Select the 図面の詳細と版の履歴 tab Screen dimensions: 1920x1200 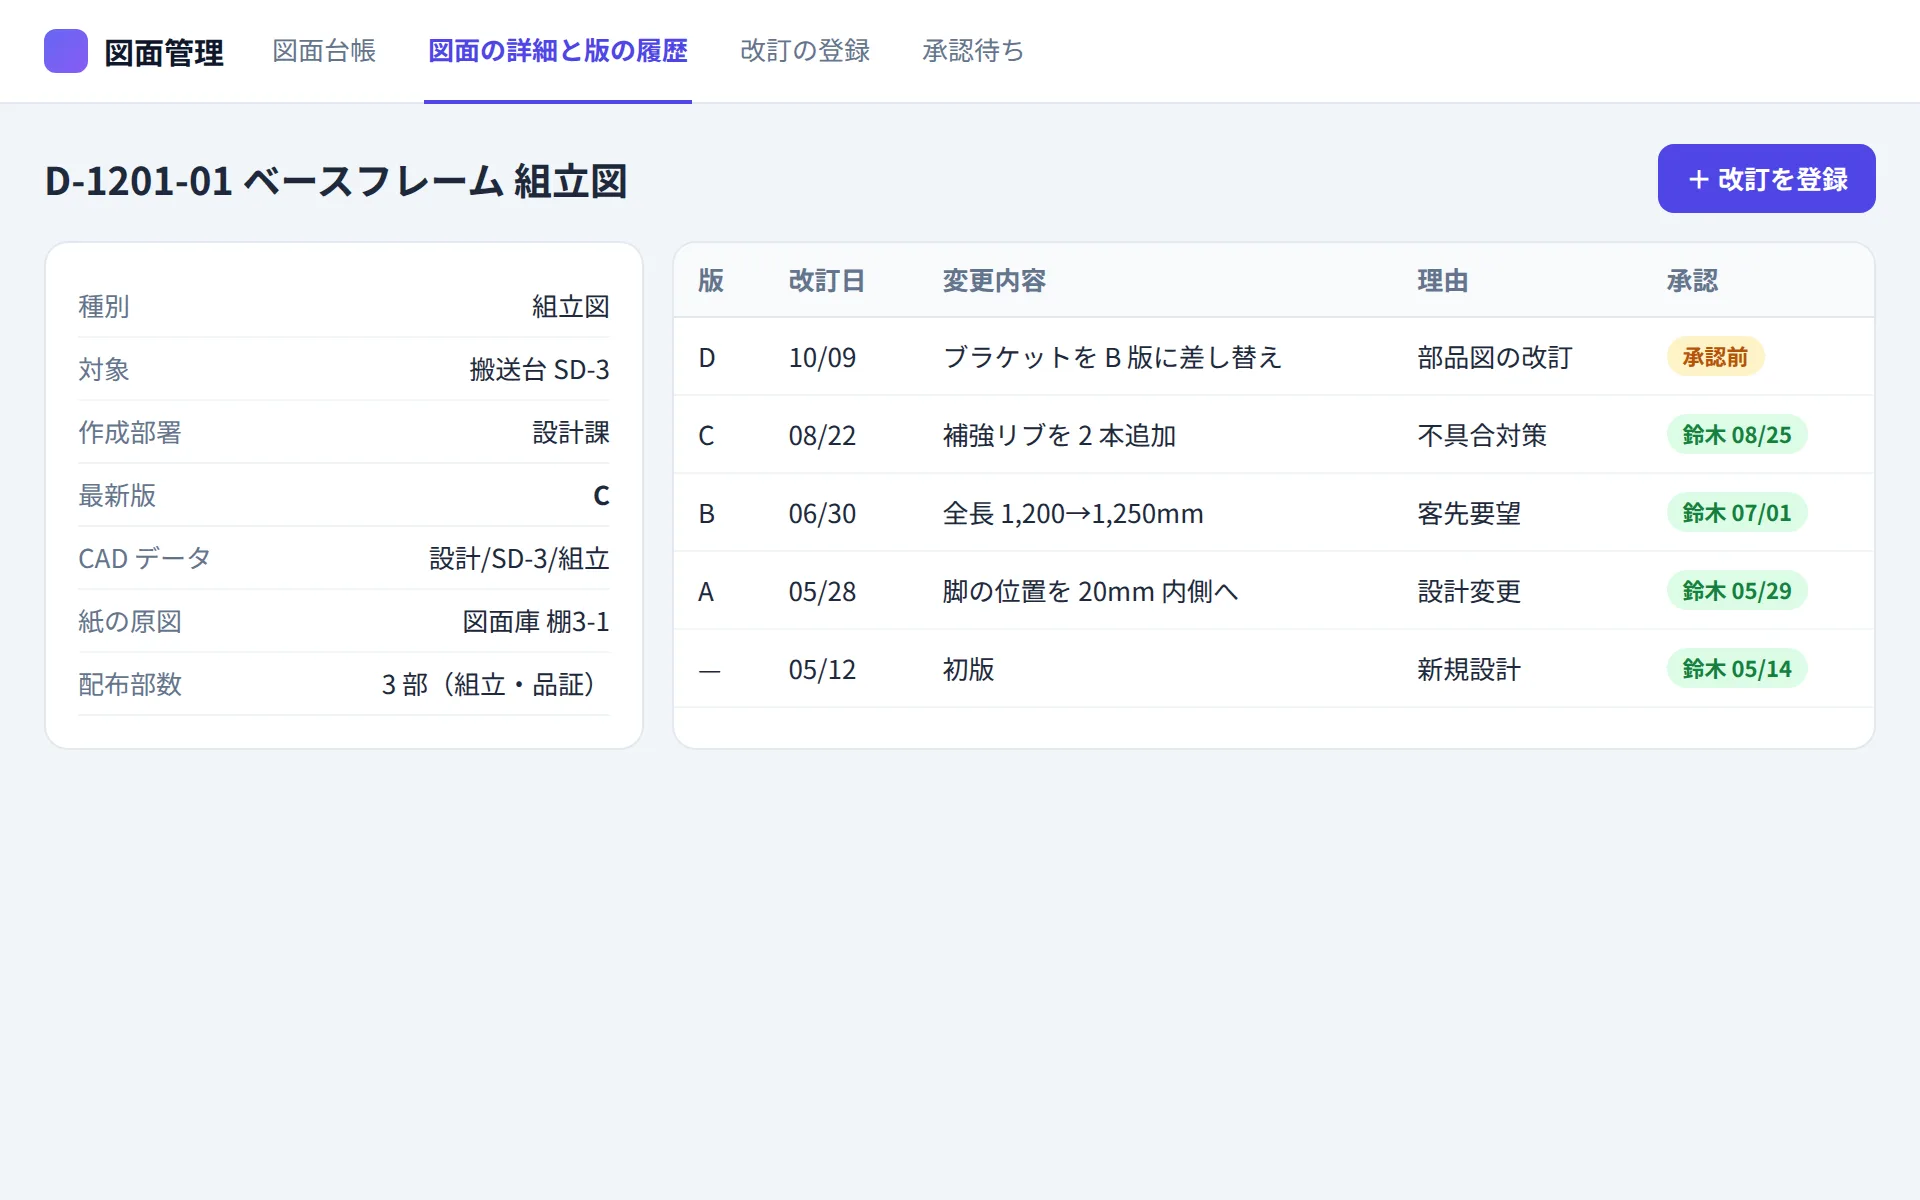coord(558,51)
